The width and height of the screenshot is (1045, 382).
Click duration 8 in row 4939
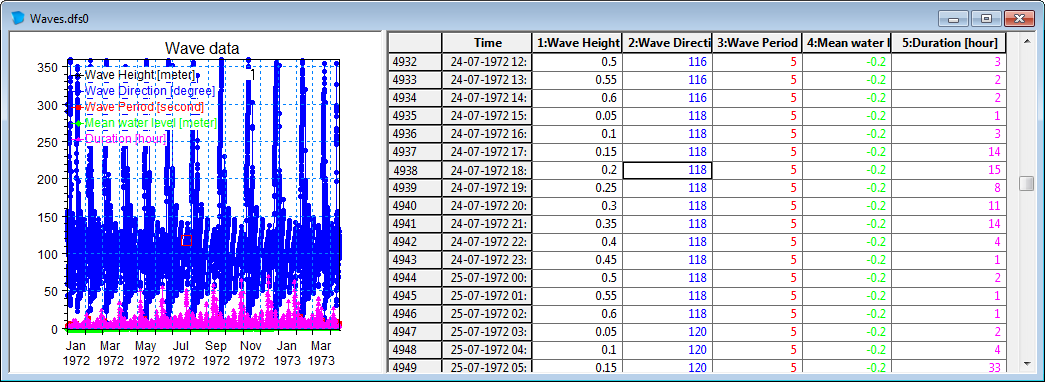[x=948, y=188]
